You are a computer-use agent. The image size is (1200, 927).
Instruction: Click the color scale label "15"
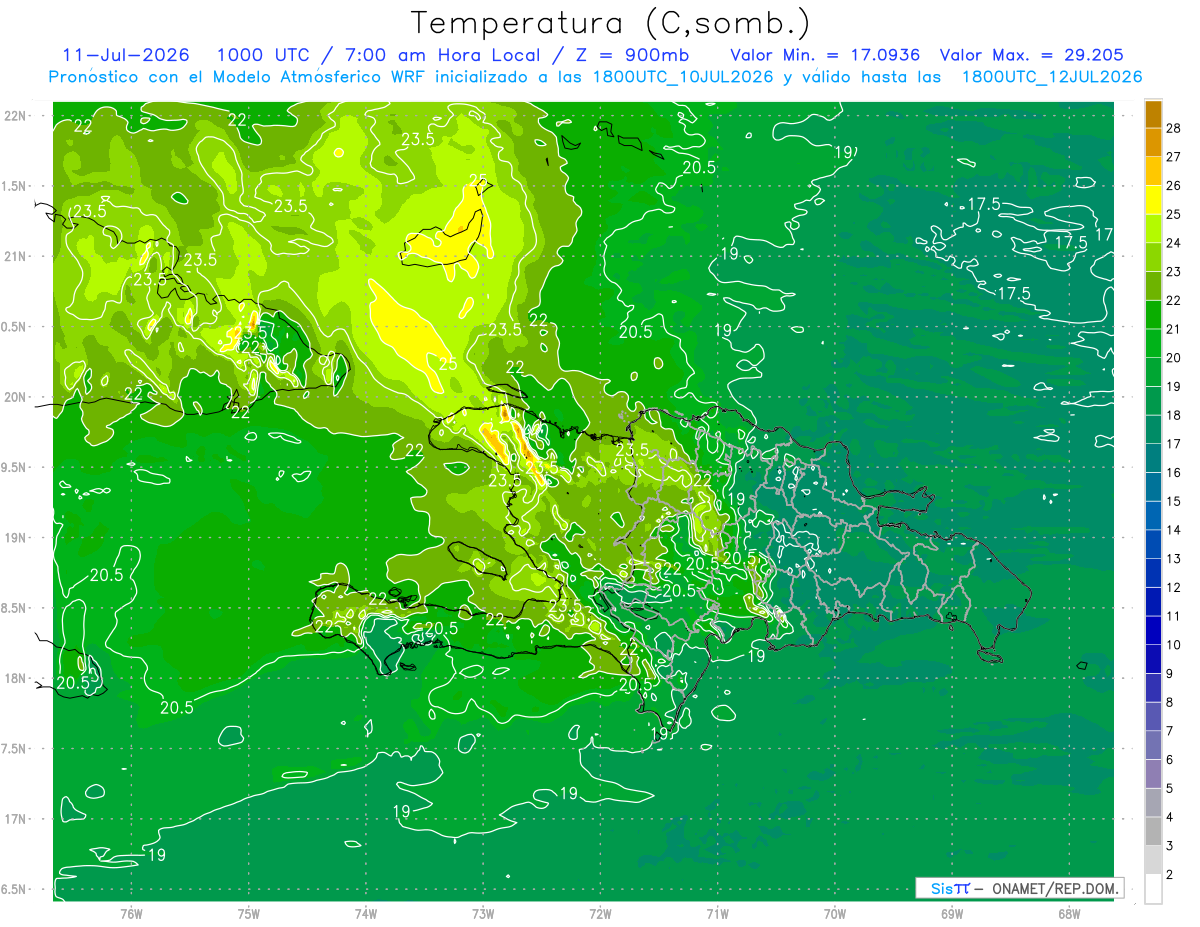1173,502
